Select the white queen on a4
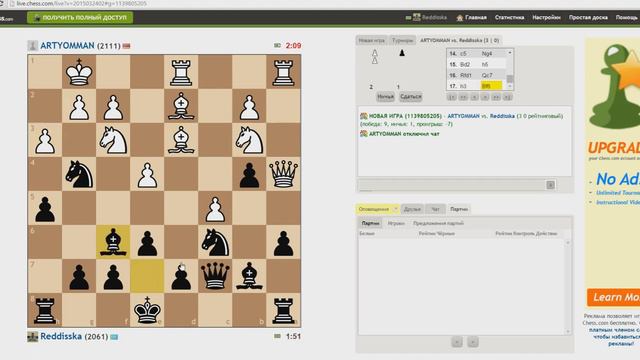The image size is (640, 360). [x=283, y=174]
